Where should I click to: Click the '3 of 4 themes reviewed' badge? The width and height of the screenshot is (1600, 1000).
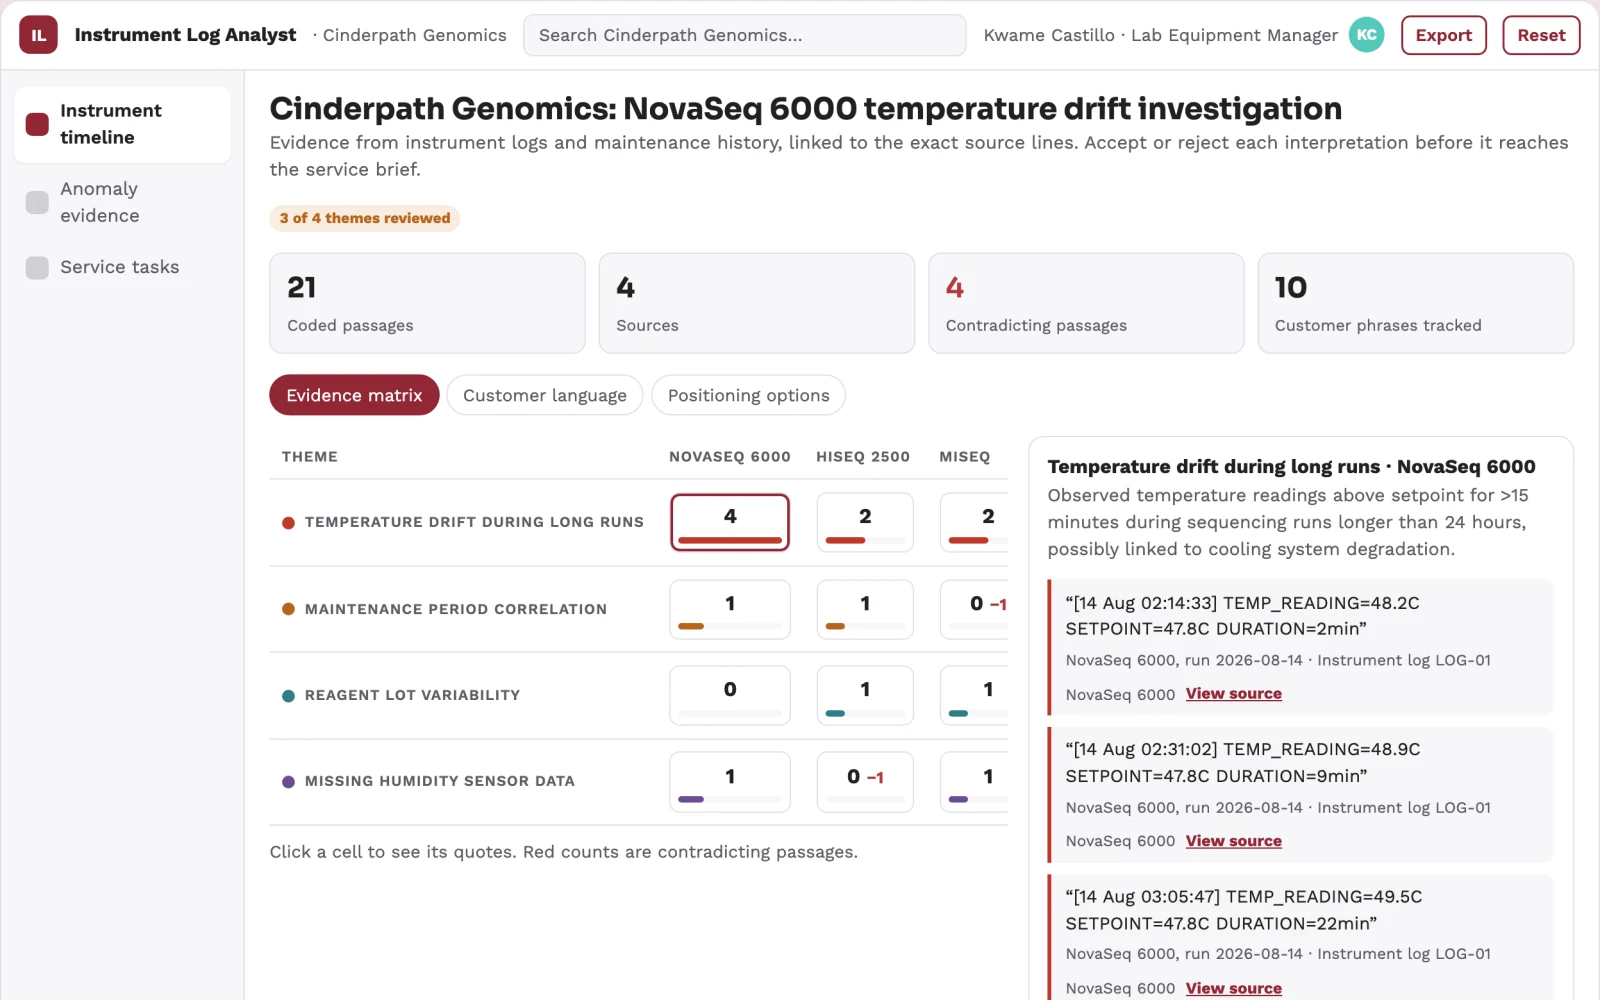365,218
